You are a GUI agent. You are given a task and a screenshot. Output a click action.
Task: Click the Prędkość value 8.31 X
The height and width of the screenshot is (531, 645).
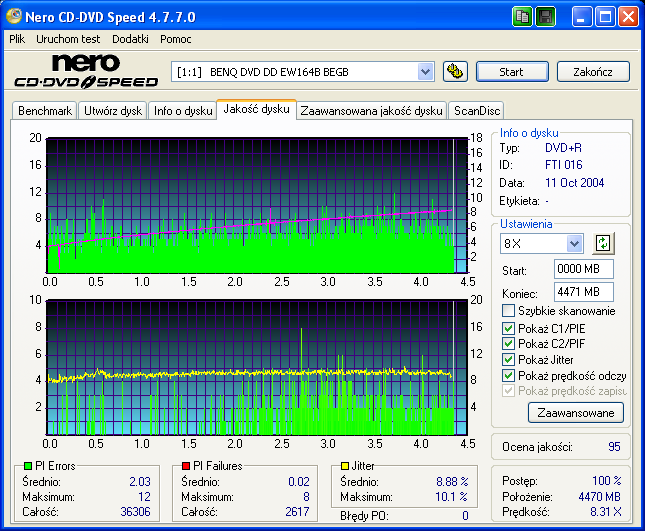pyautogui.click(x=606, y=512)
